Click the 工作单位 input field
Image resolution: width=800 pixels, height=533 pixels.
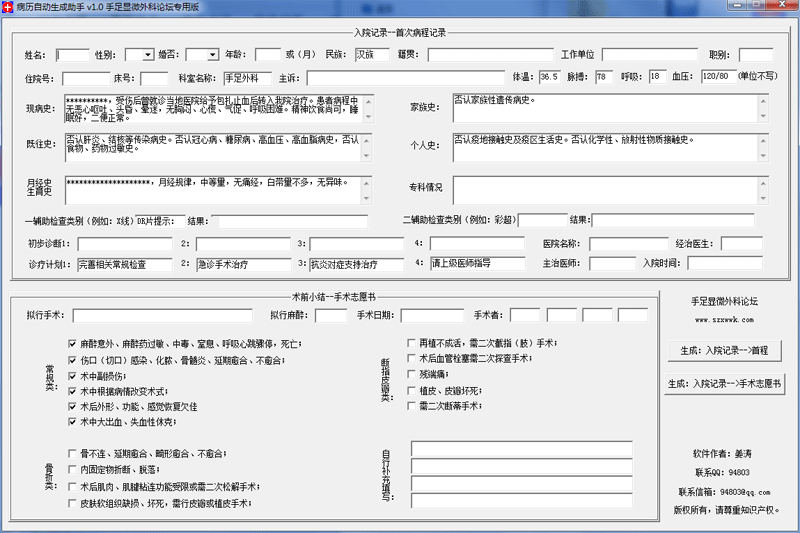pos(649,55)
